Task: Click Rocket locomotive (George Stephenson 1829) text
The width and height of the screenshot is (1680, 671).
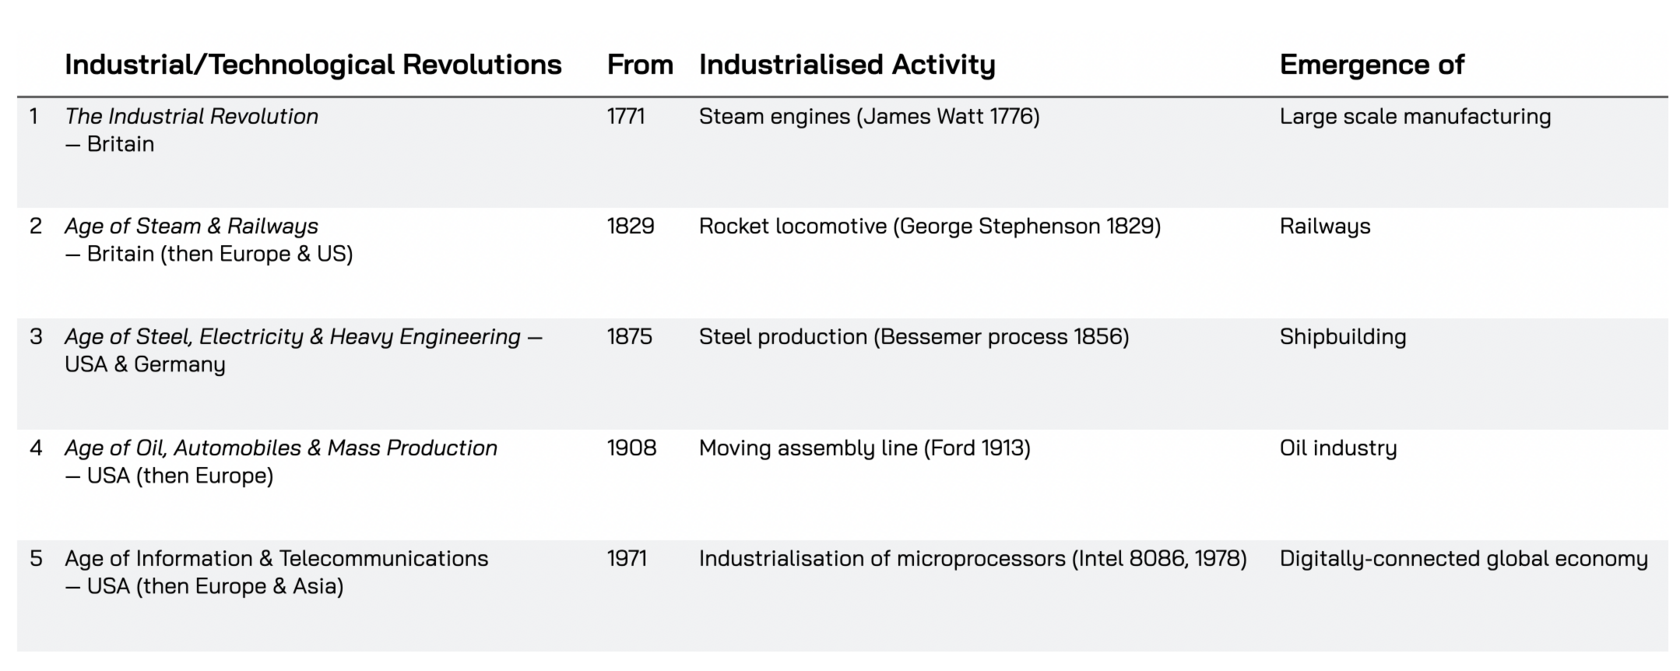Action: (930, 226)
